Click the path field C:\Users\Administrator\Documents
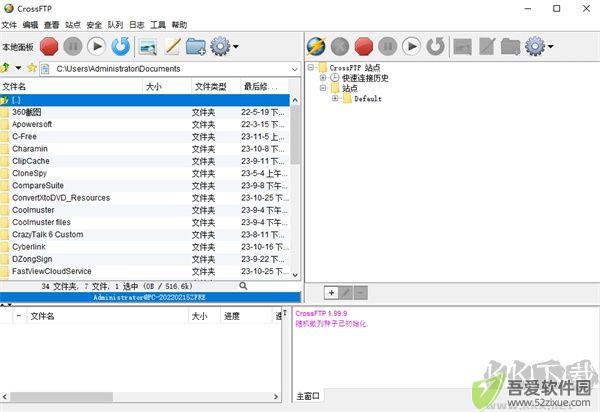The height and width of the screenshot is (412, 600). tap(168, 69)
